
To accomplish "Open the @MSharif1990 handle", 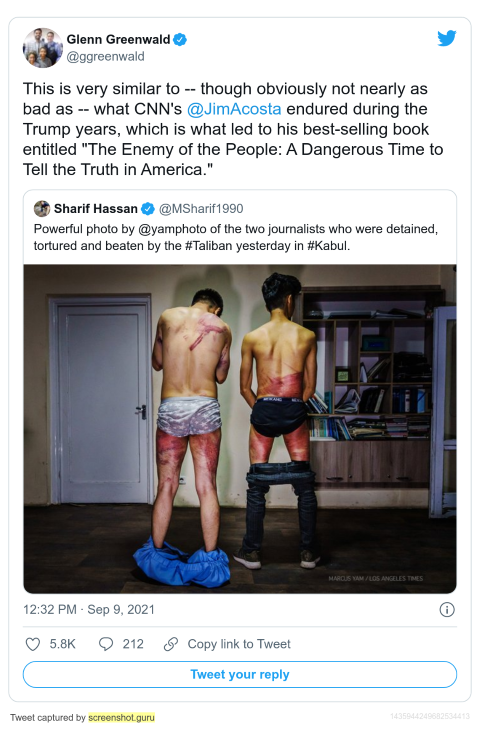I will pos(201,208).
